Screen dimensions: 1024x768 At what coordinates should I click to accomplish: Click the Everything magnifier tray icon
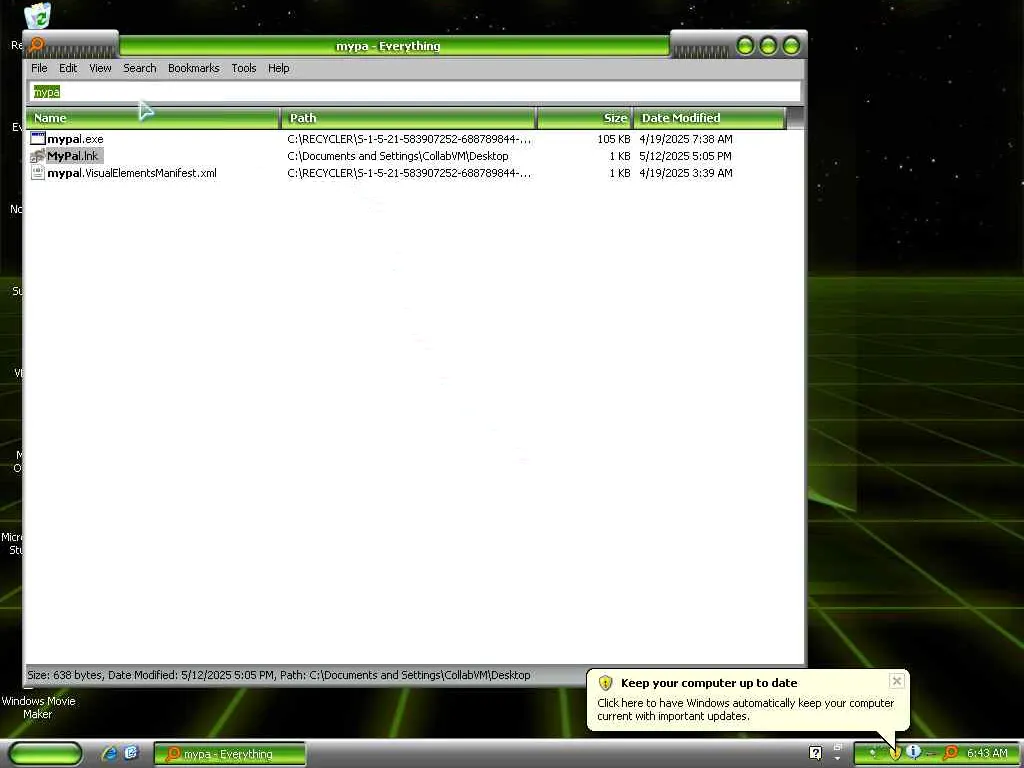pyautogui.click(x=951, y=754)
